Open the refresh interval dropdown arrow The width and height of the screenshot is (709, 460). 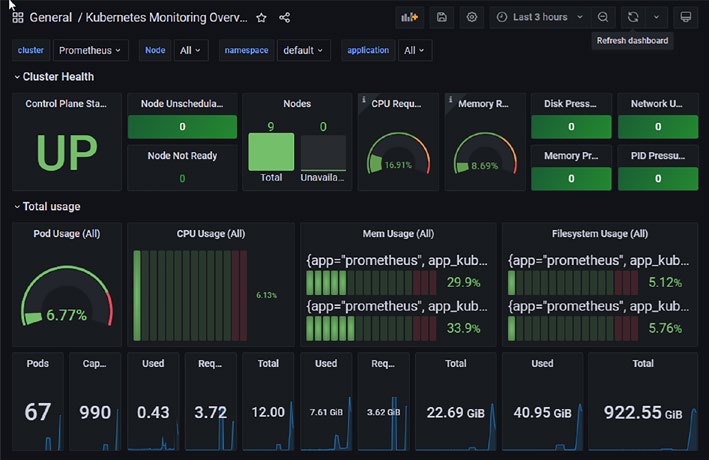[656, 18]
